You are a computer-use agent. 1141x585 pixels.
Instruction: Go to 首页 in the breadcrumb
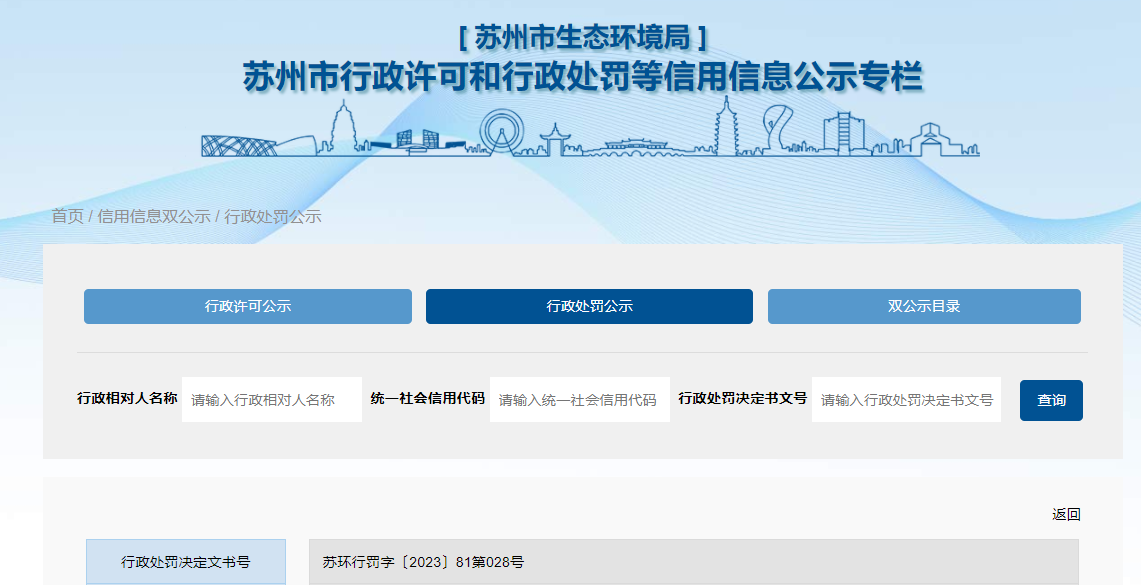click(x=67, y=216)
